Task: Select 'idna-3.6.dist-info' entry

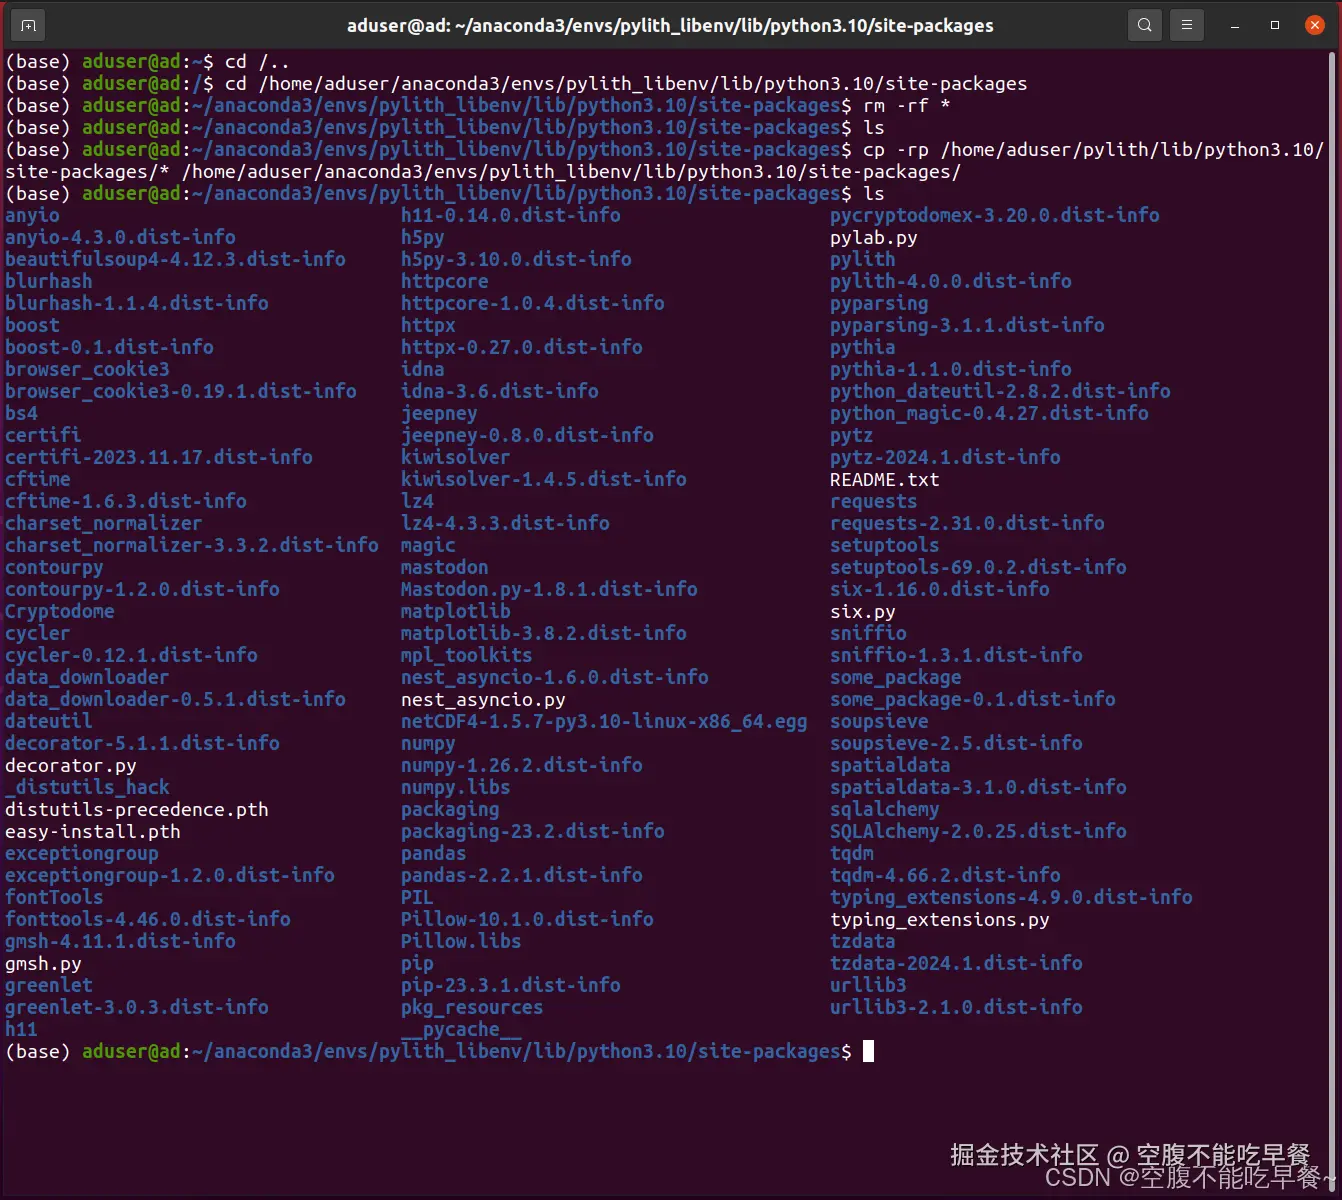Action: click(500, 391)
